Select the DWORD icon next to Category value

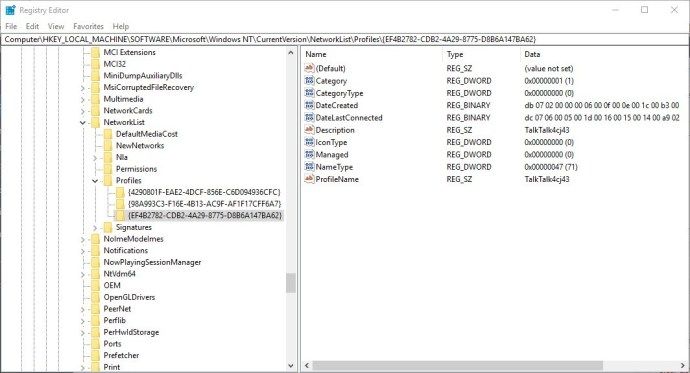[x=309, y=80]
